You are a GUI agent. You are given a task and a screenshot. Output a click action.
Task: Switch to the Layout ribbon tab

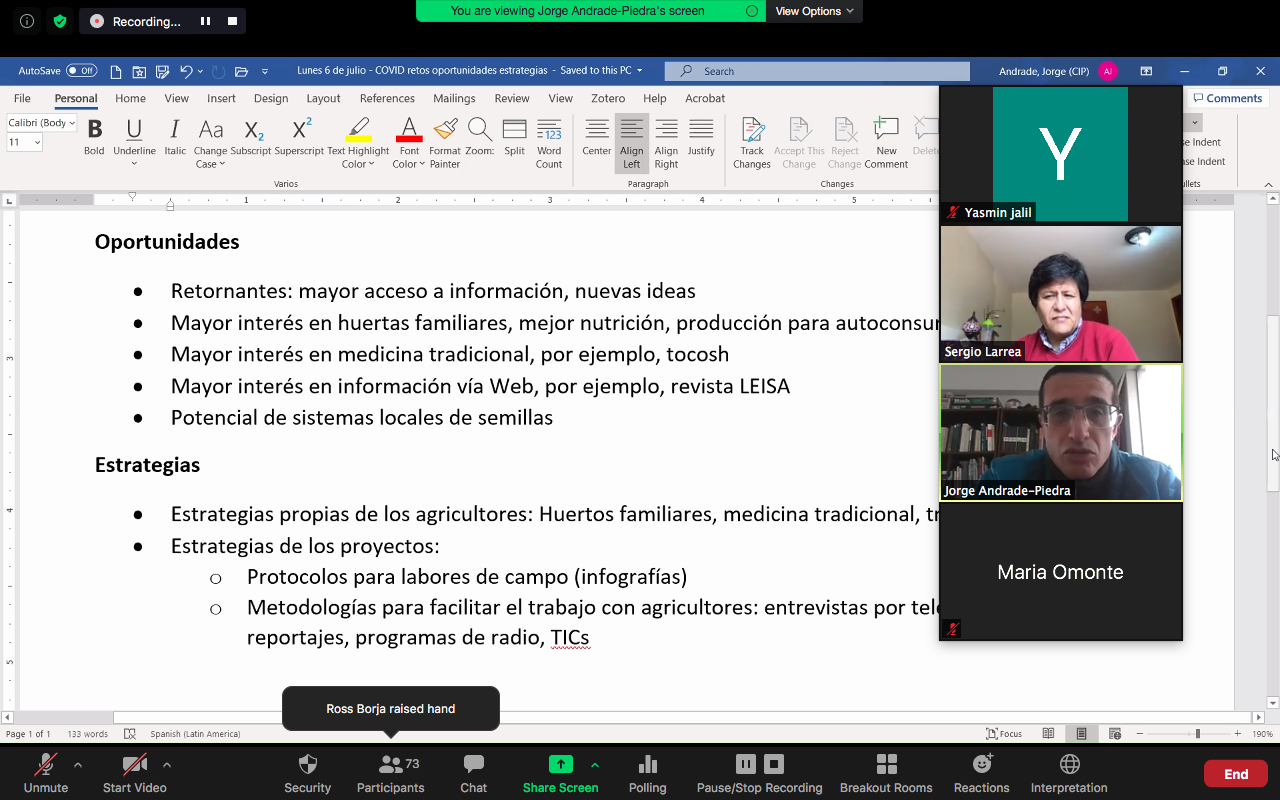pyautogui.click(x=323, y=98)
